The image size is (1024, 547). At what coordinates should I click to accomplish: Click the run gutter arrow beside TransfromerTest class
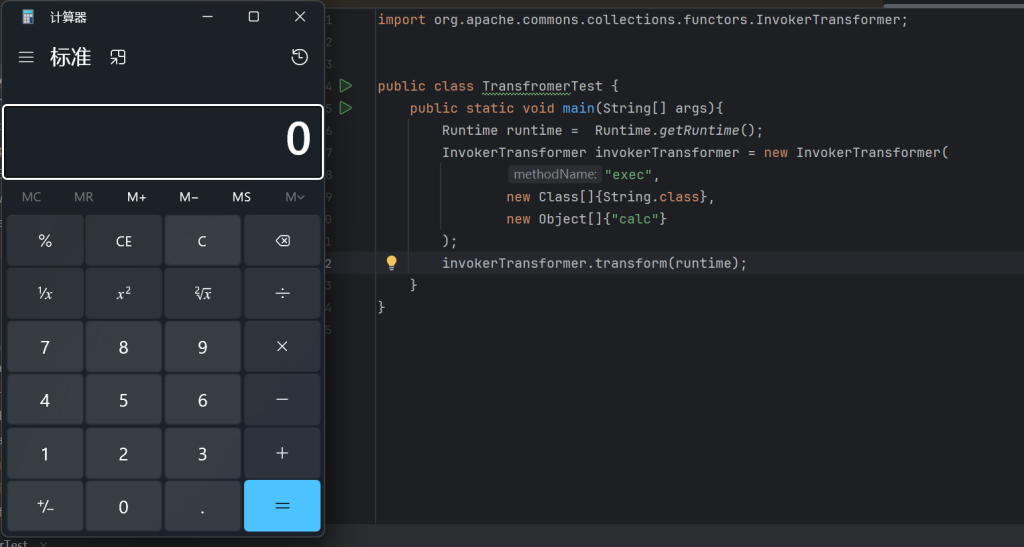point(346,86)
